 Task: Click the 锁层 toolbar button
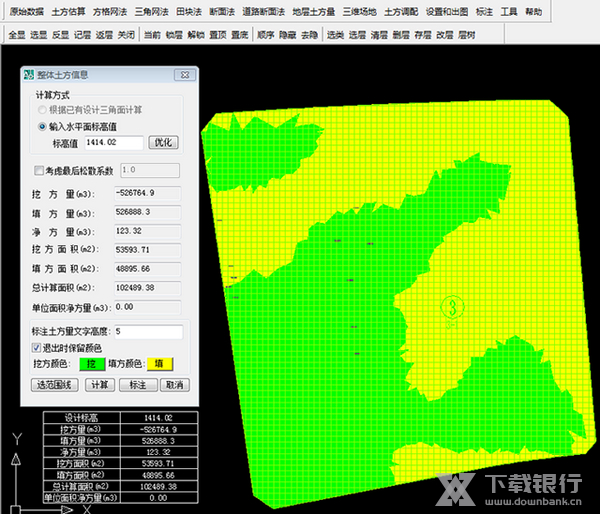click(173, 34)
